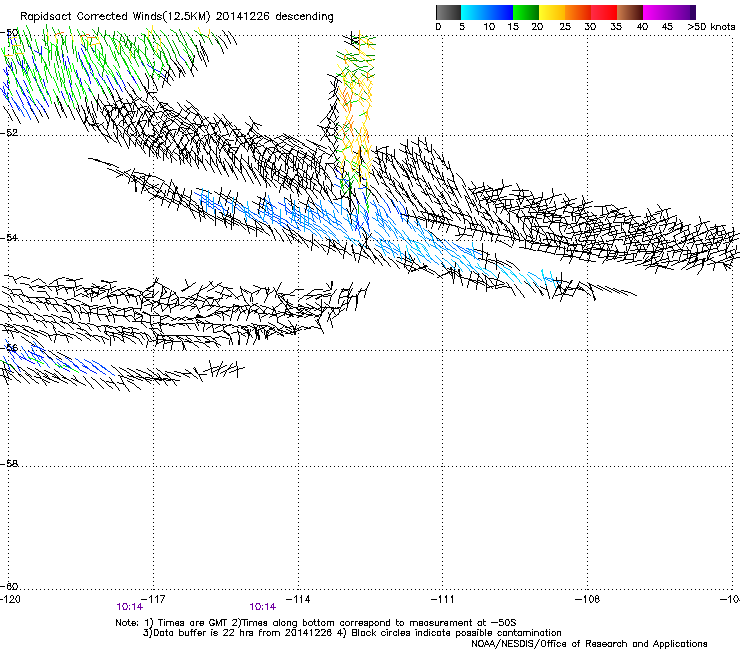Click the '-56' latitude axis label

tap(9, 348)
